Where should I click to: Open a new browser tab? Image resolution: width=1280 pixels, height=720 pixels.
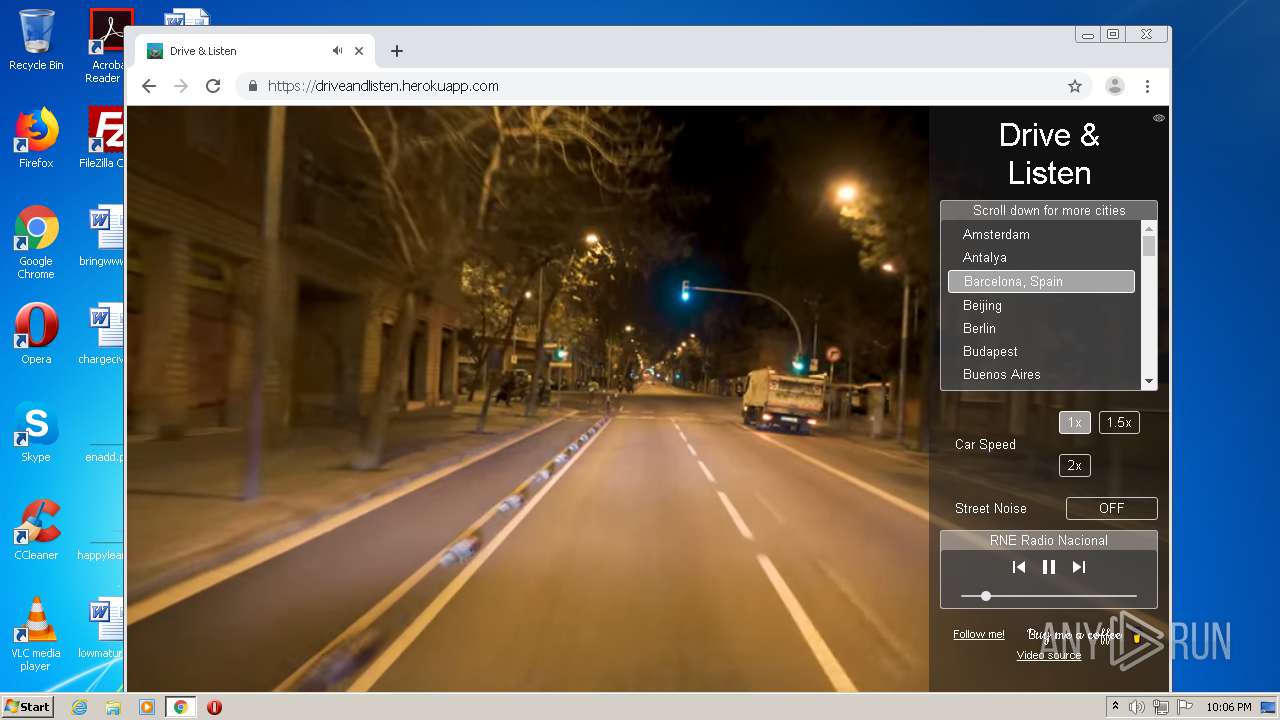pos(397,51)
